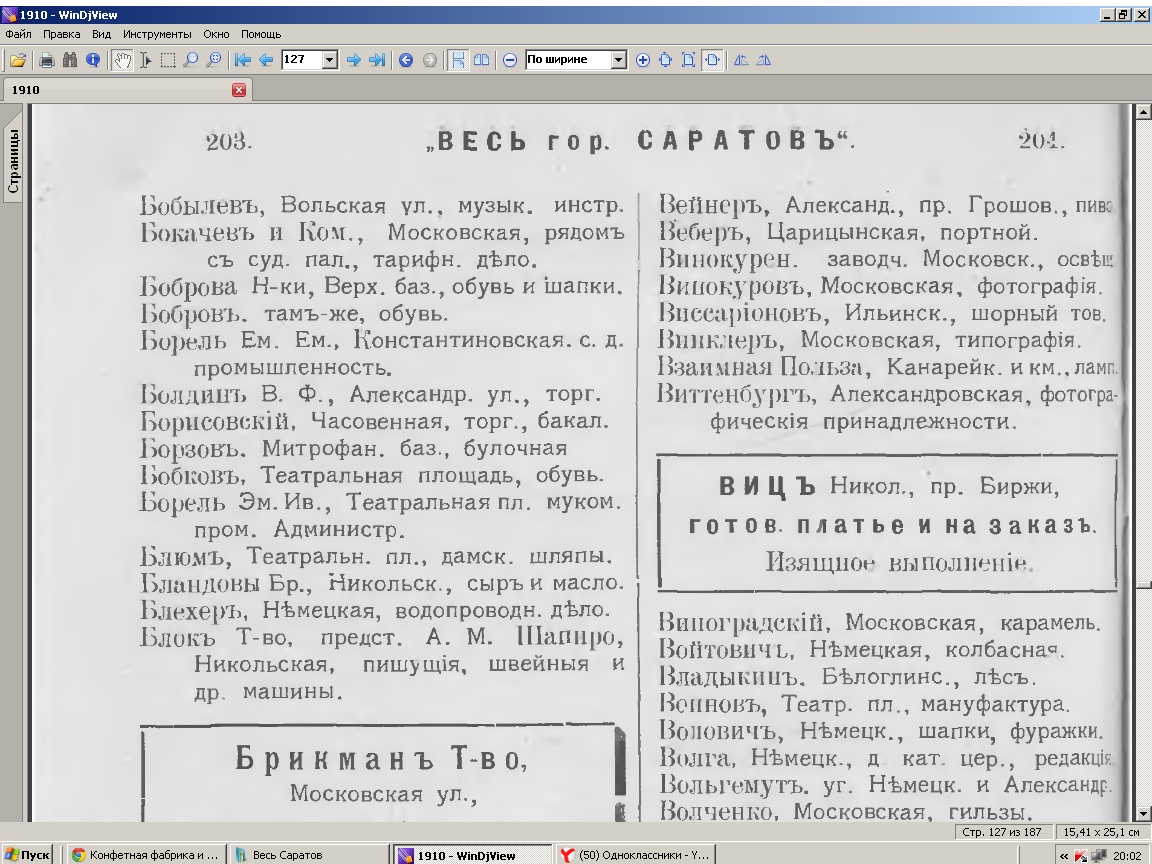1152x864 pixels.
Task: Select the Hand drag tool
Action: pyautogui.click(x=122, y=60)
